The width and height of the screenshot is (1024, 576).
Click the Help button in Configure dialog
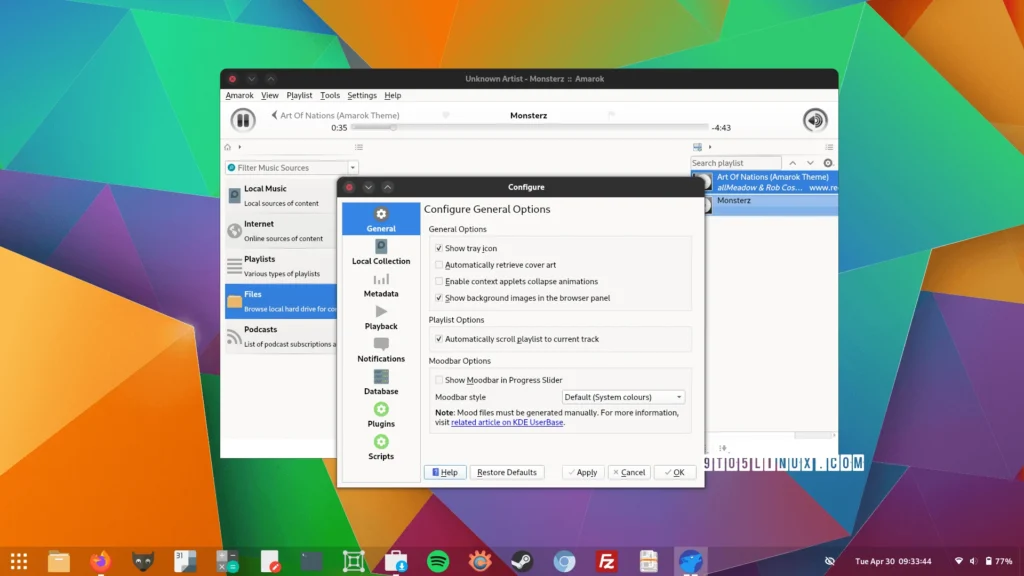[x=445, y=472]
